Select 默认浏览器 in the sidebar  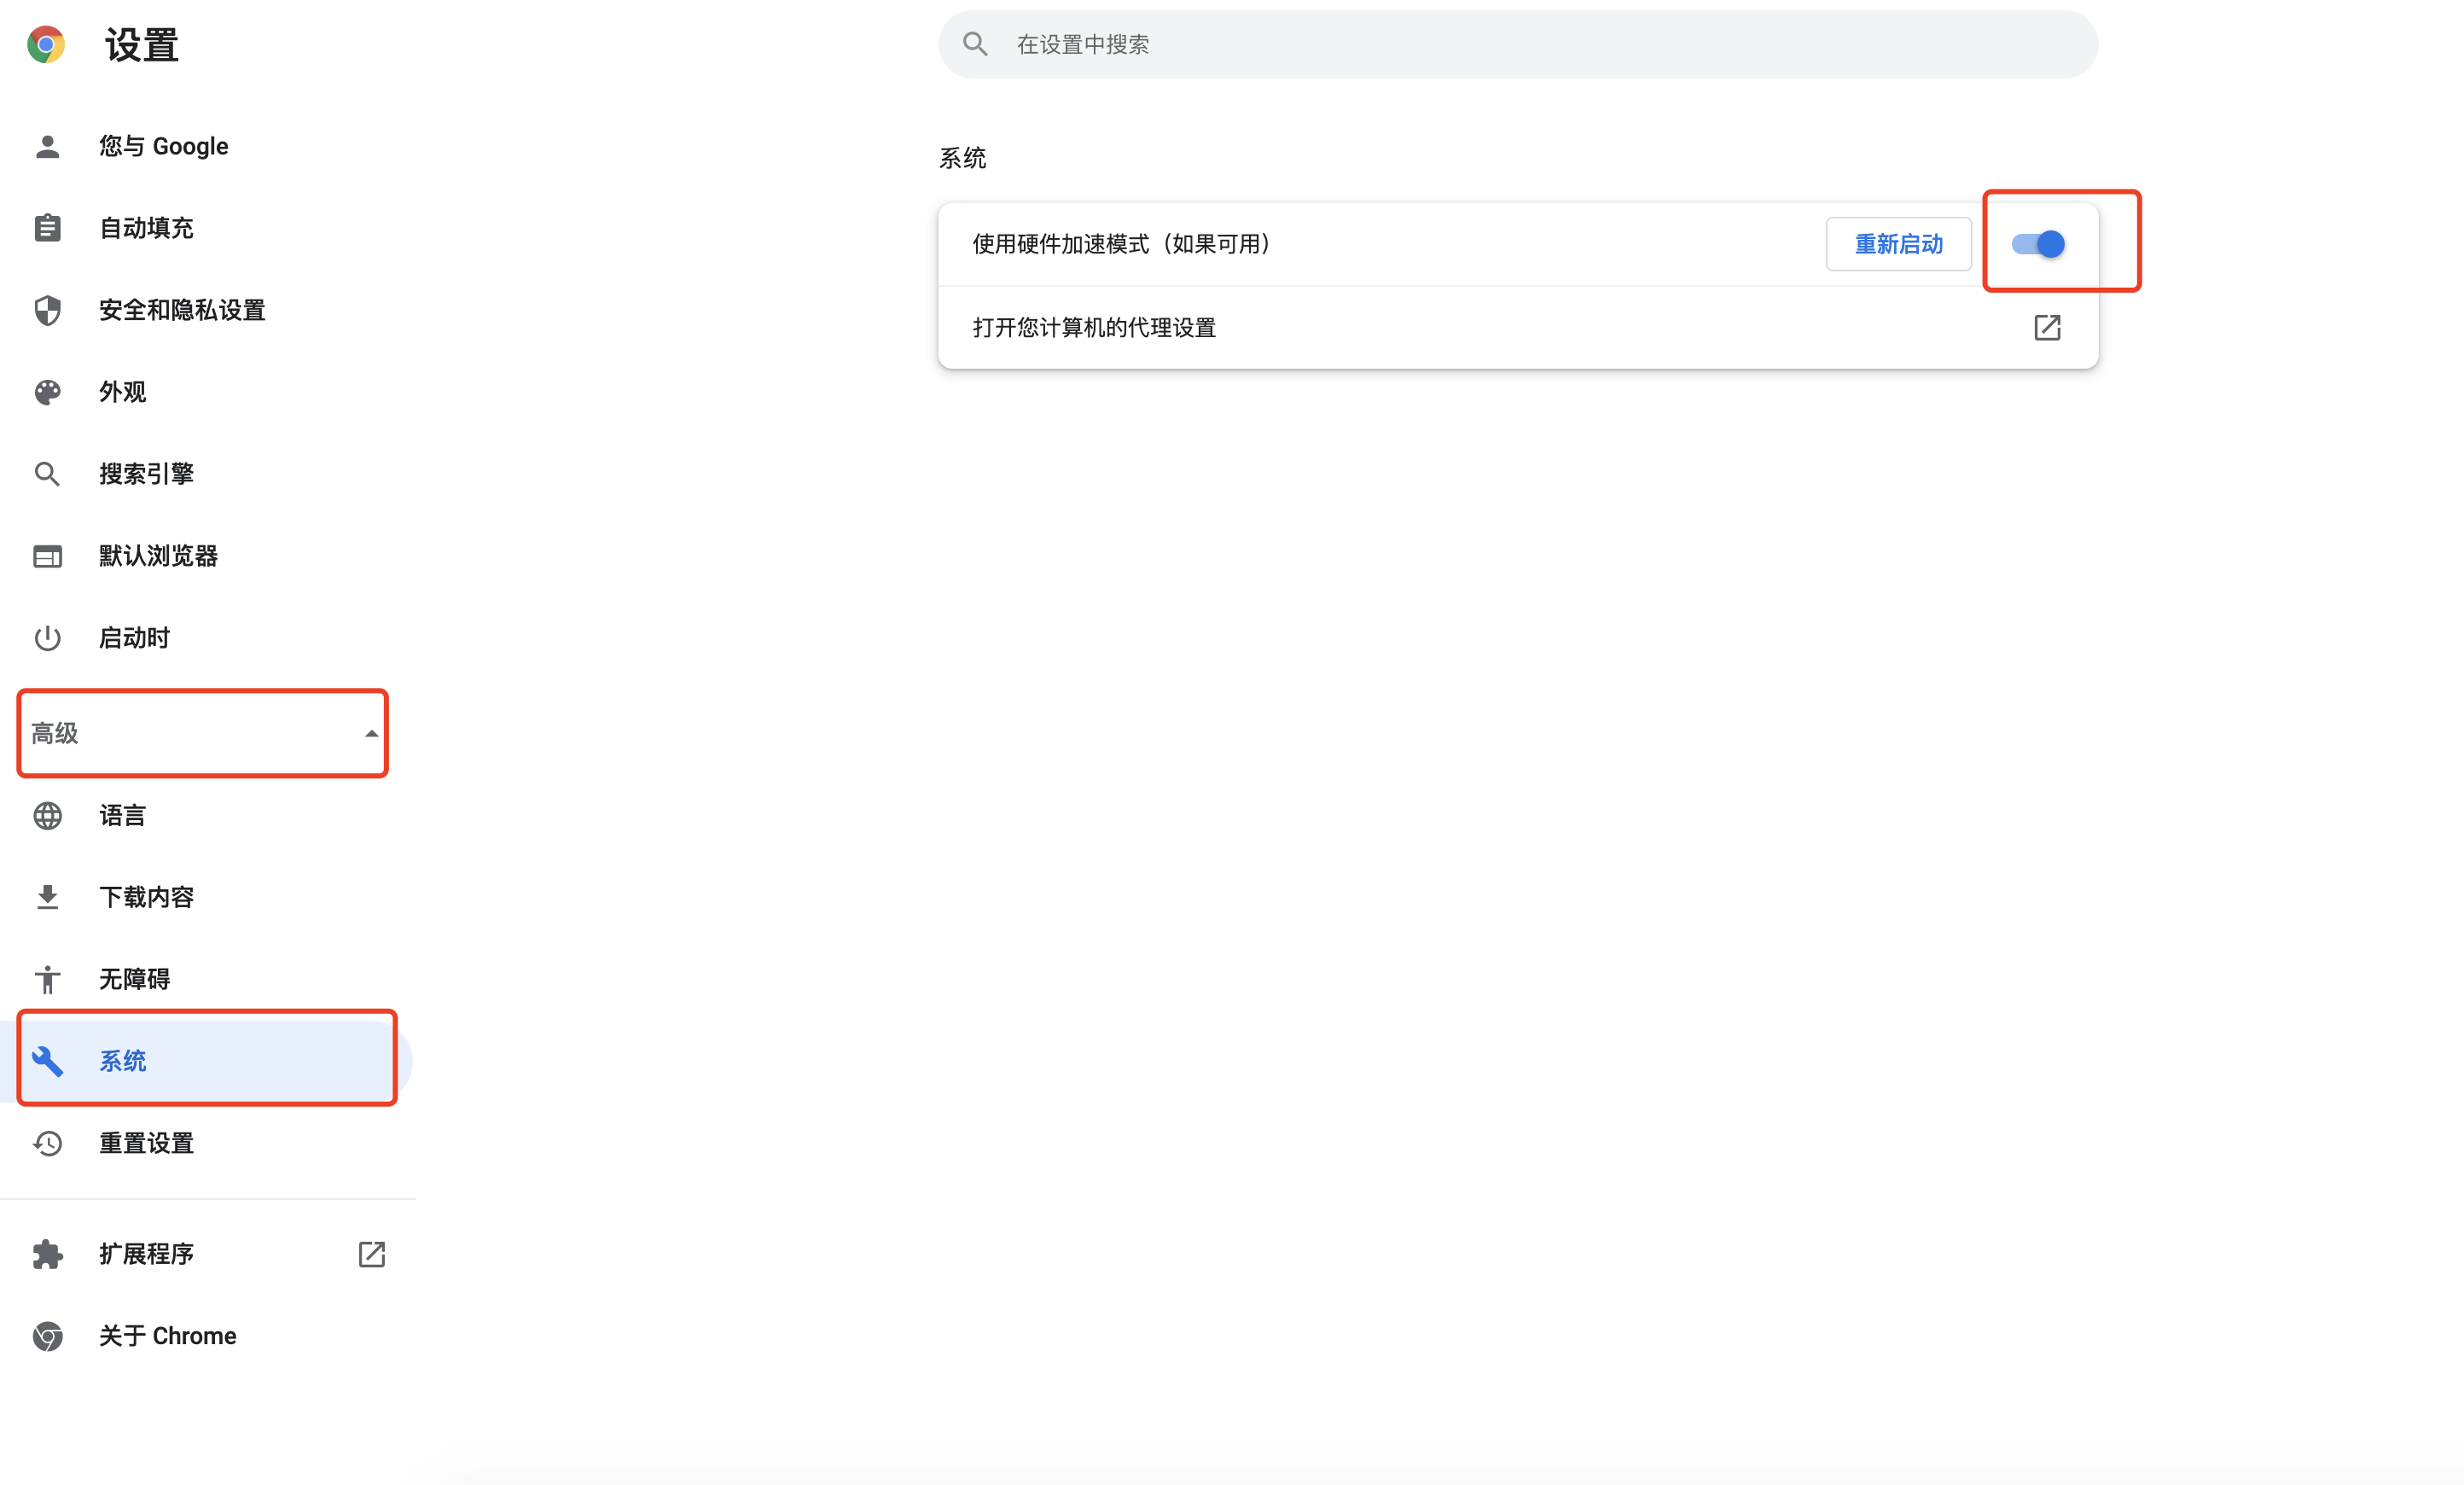point(158,556)
